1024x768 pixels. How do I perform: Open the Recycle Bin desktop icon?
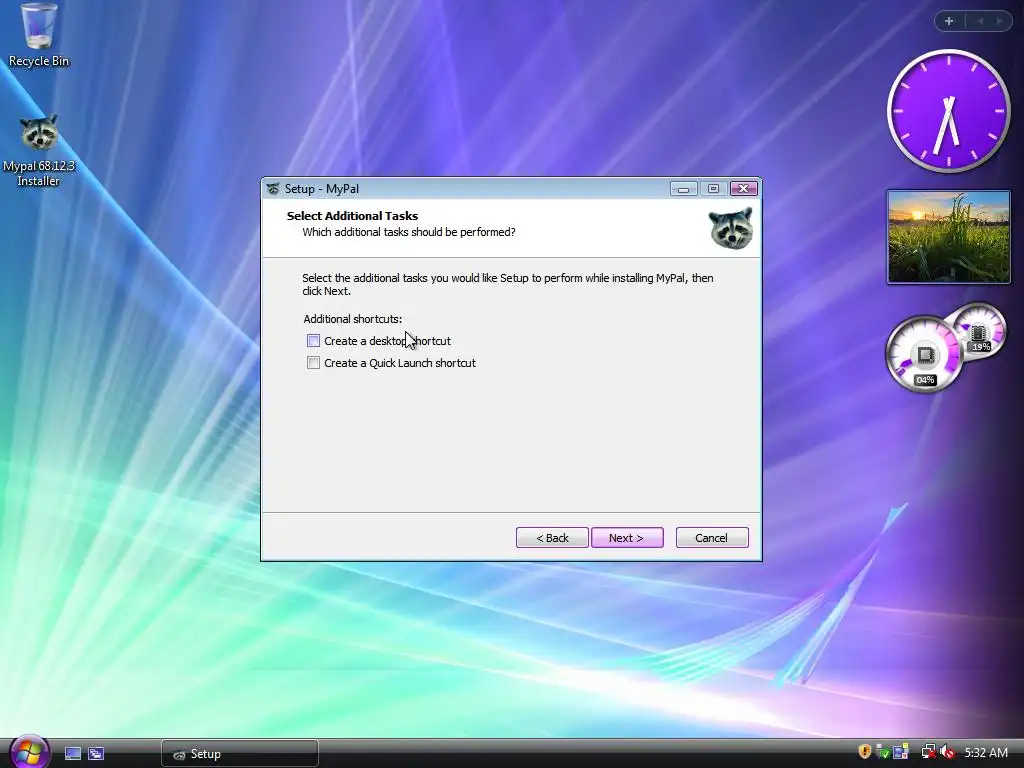pyautogui.click(x=39, y=35)
